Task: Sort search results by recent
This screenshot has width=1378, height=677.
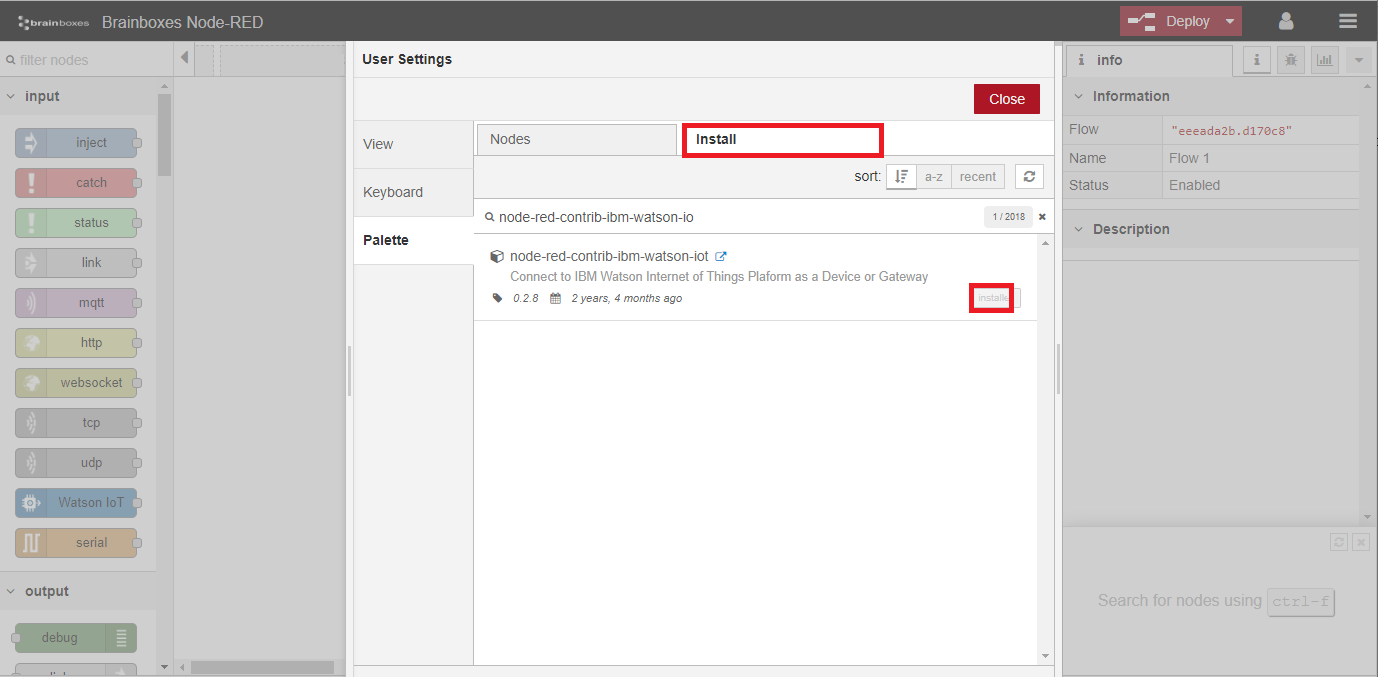Action: pyautogui.click(x=977, y=176)
